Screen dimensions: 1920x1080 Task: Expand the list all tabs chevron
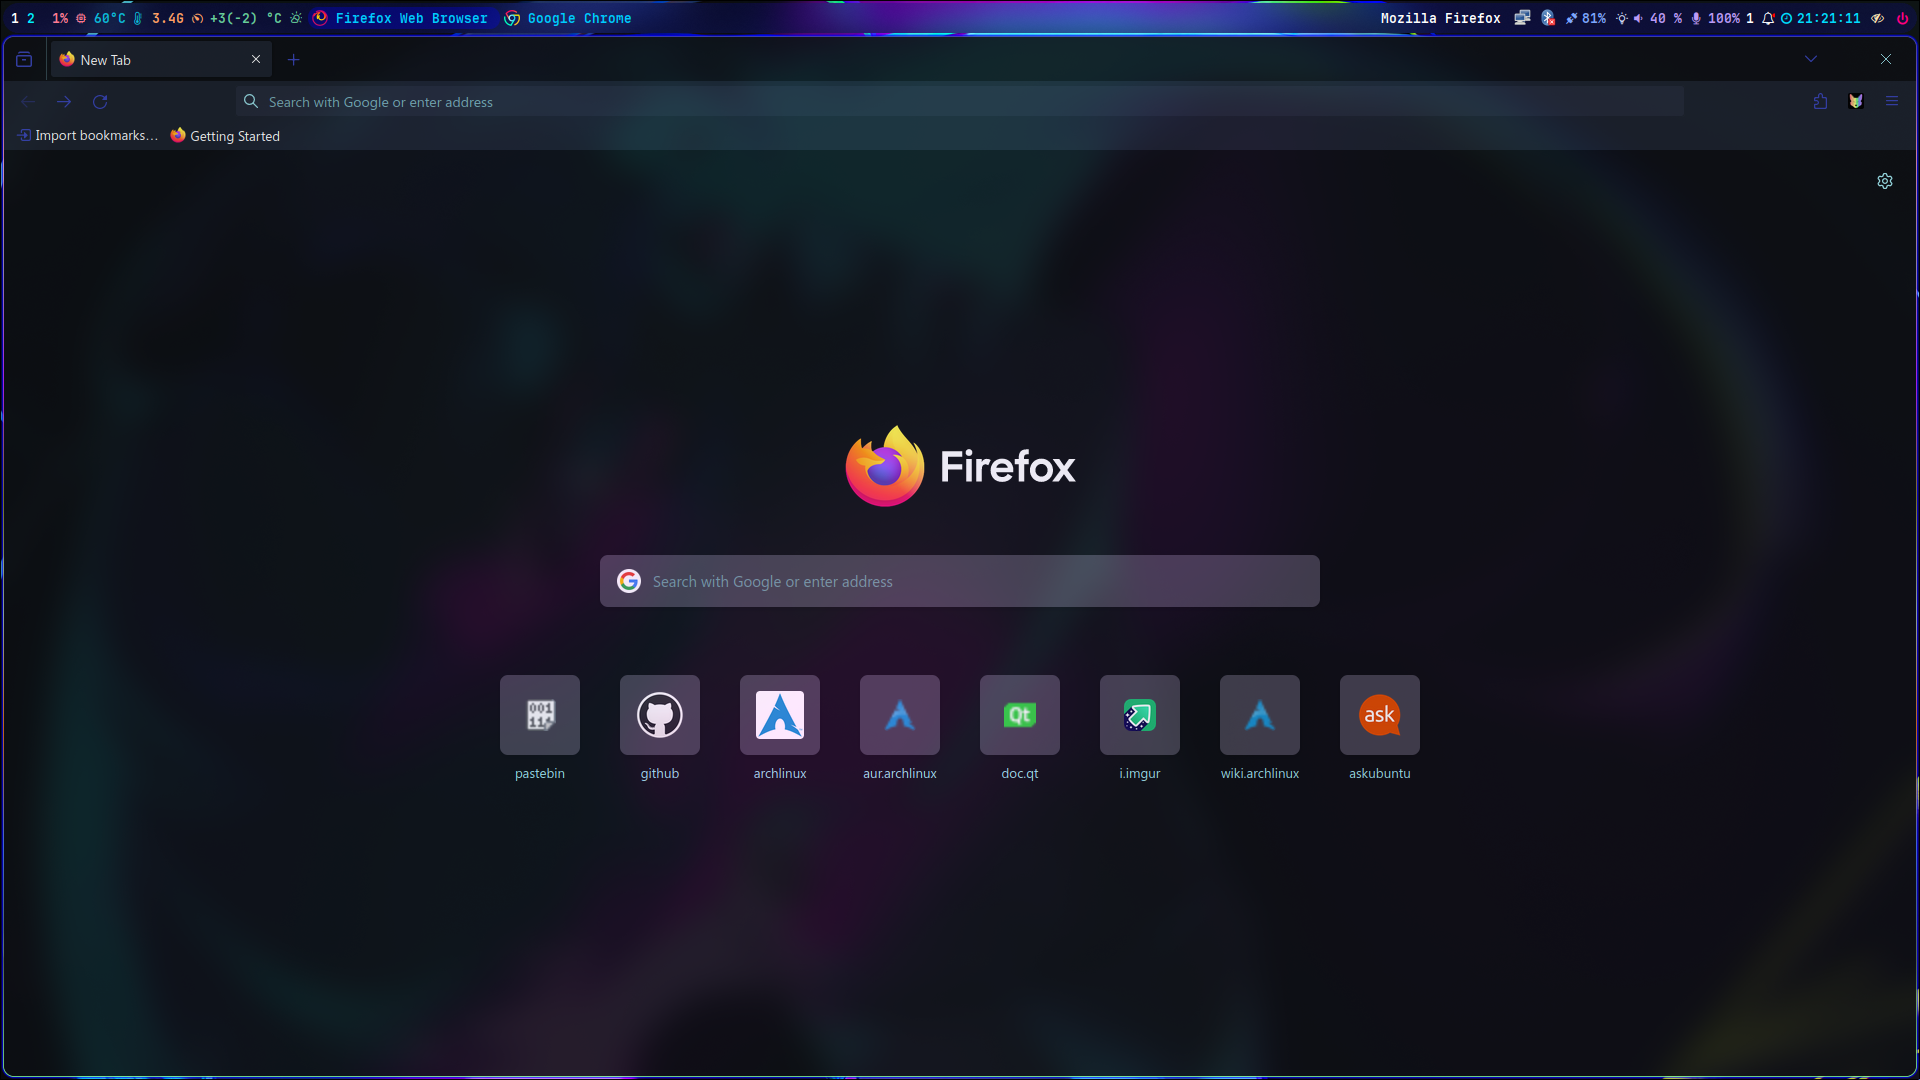pyautogui.click(x=1811, y=59)
